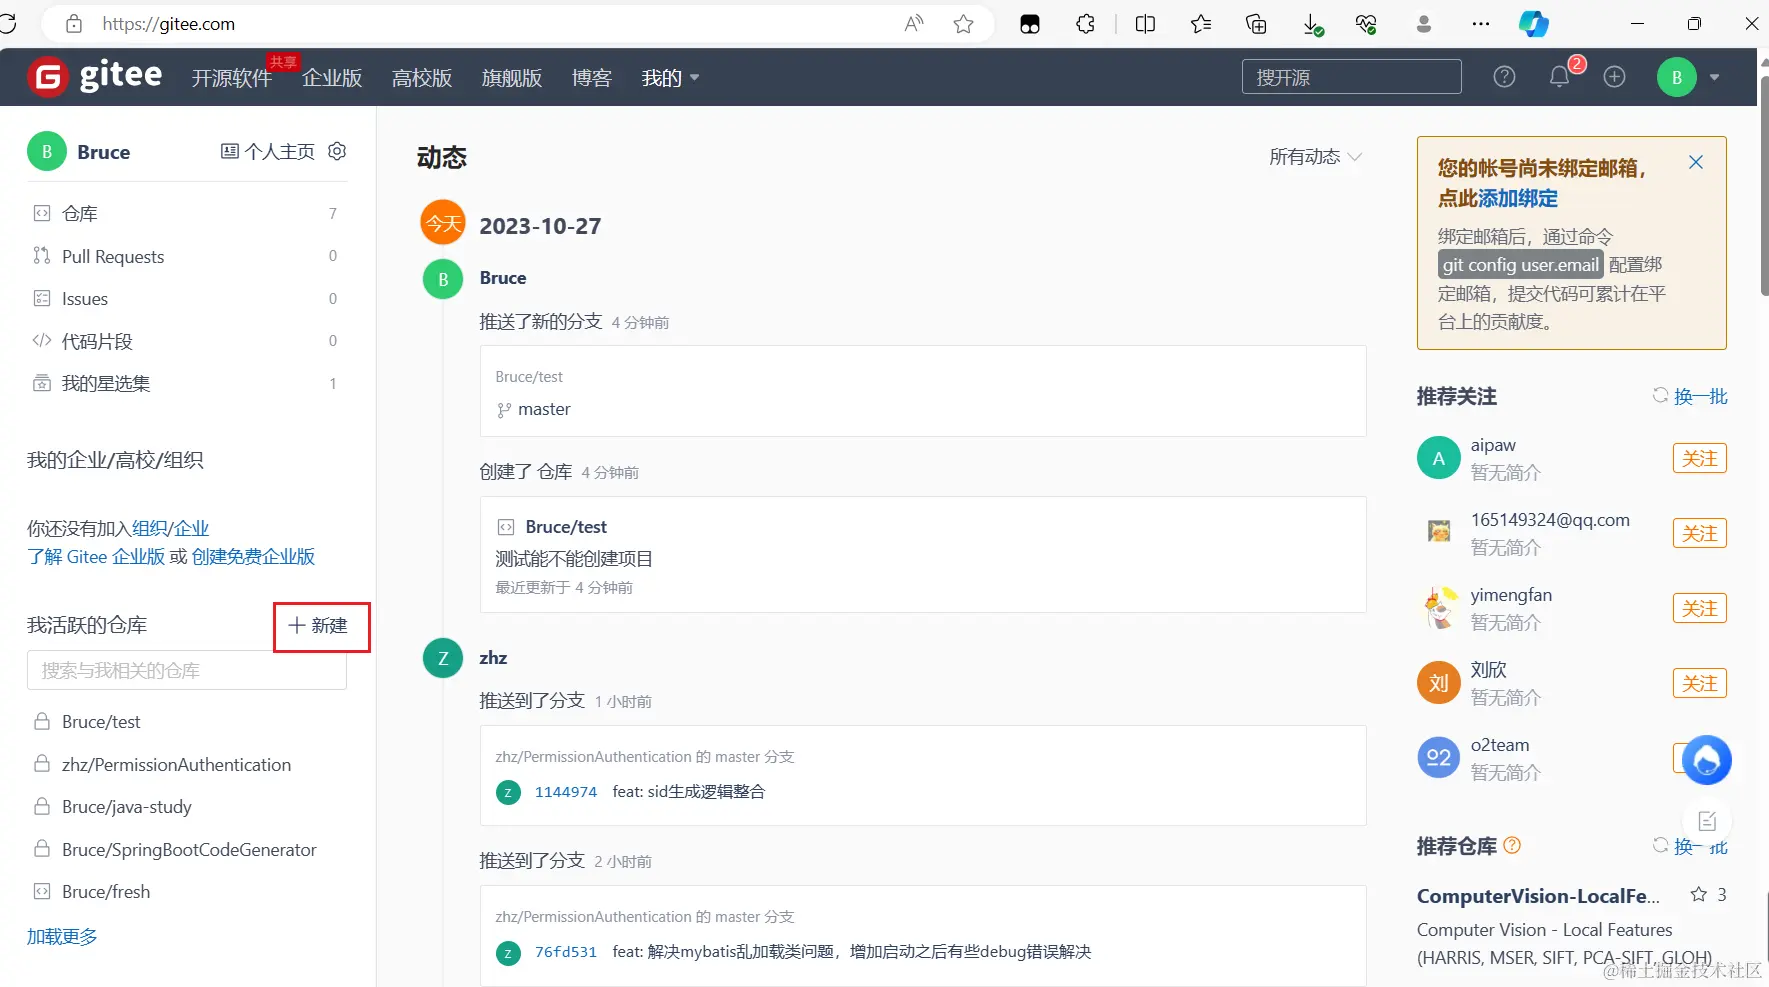Close the email binding notice
This screenshot has height=987, width=1769.
pyautogui.click(x=1696, y=162)
